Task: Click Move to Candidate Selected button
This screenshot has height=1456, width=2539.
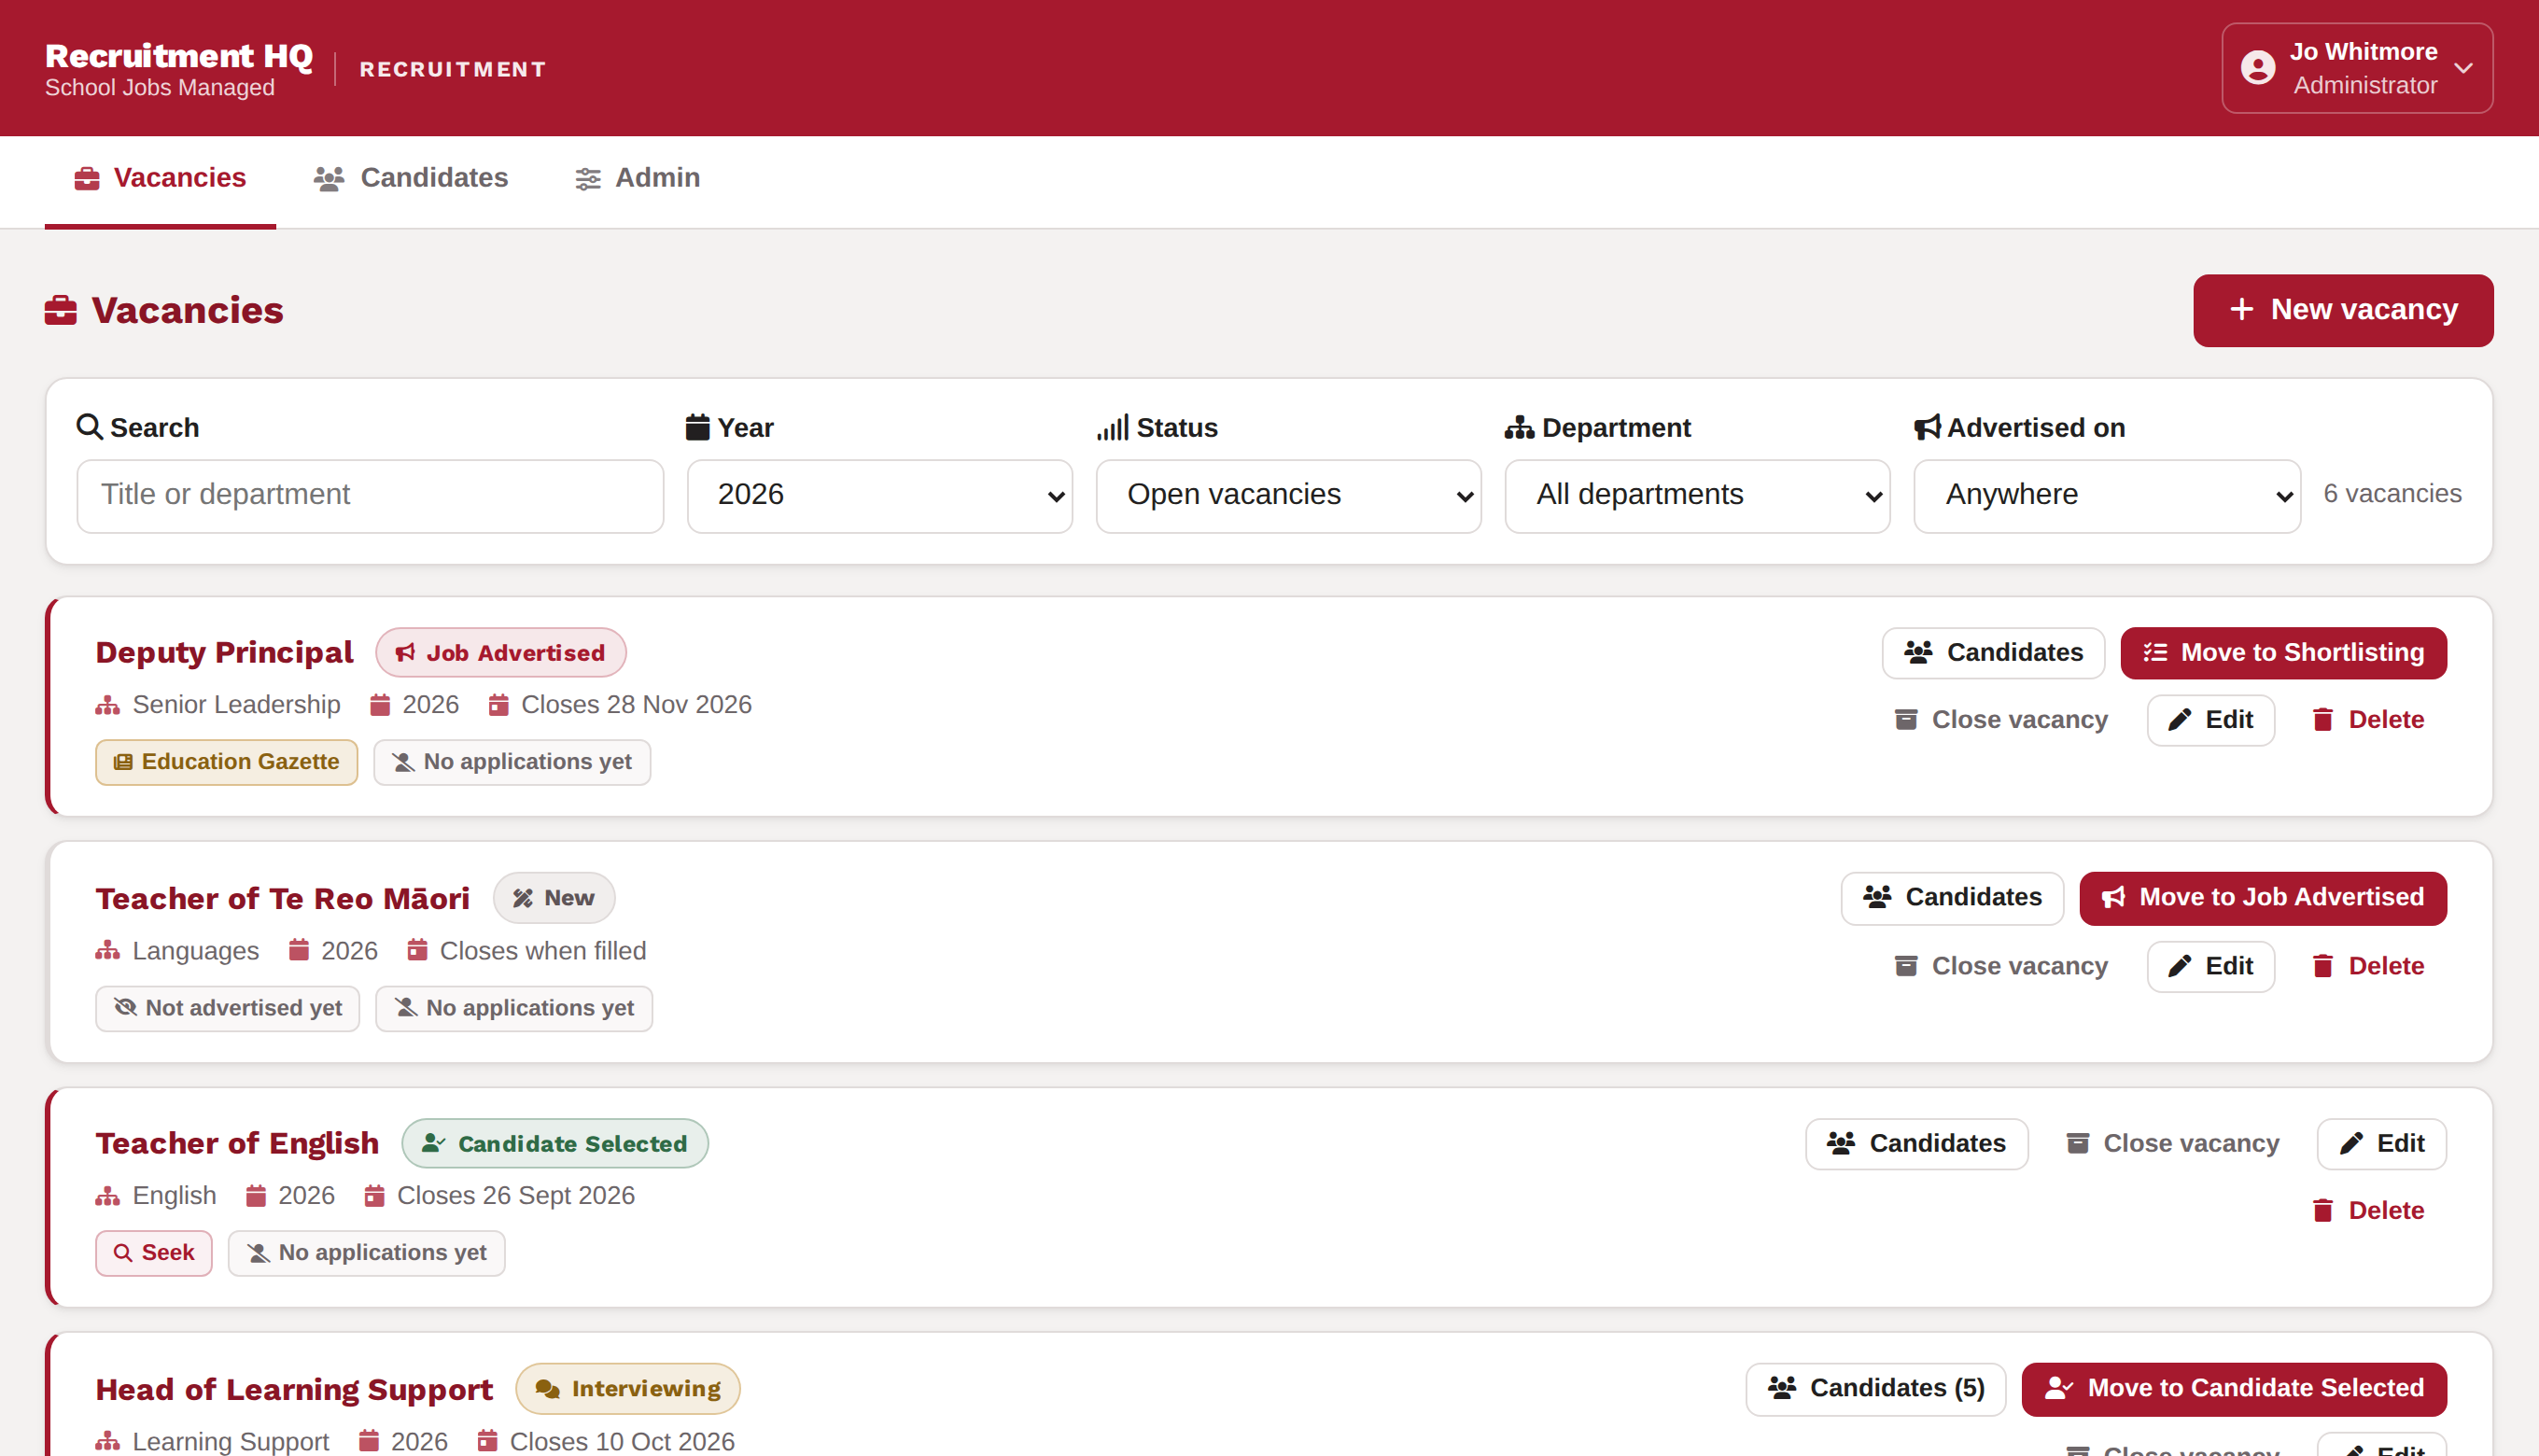Action: coord(2234,1388)
